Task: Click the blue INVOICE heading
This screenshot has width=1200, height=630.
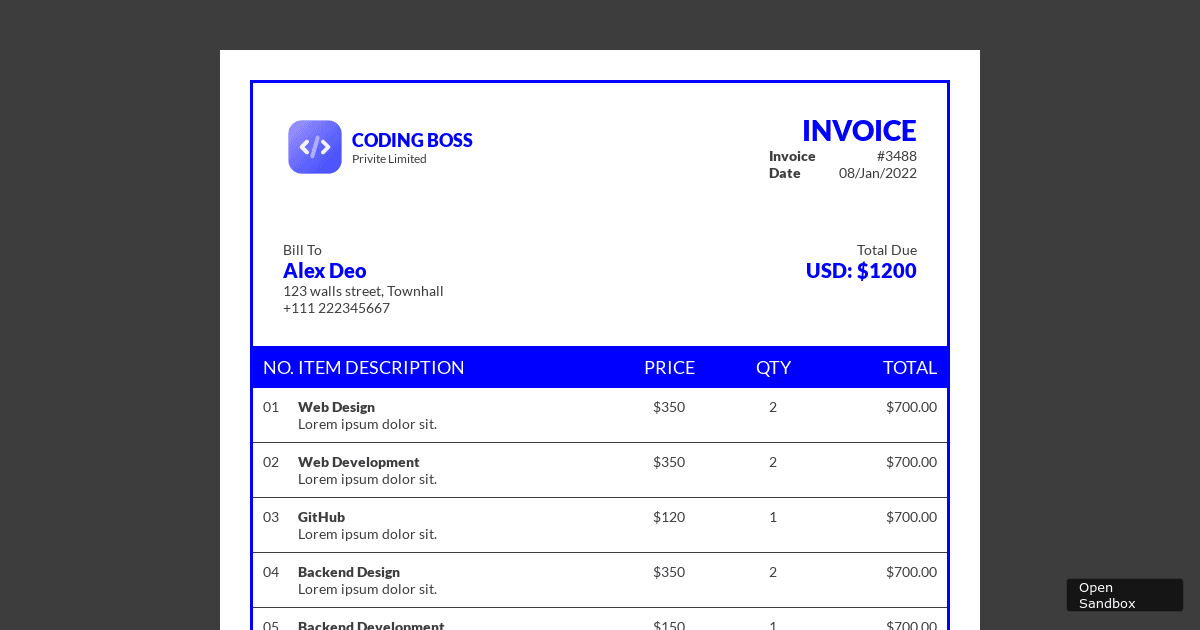Action: point(859,130)
